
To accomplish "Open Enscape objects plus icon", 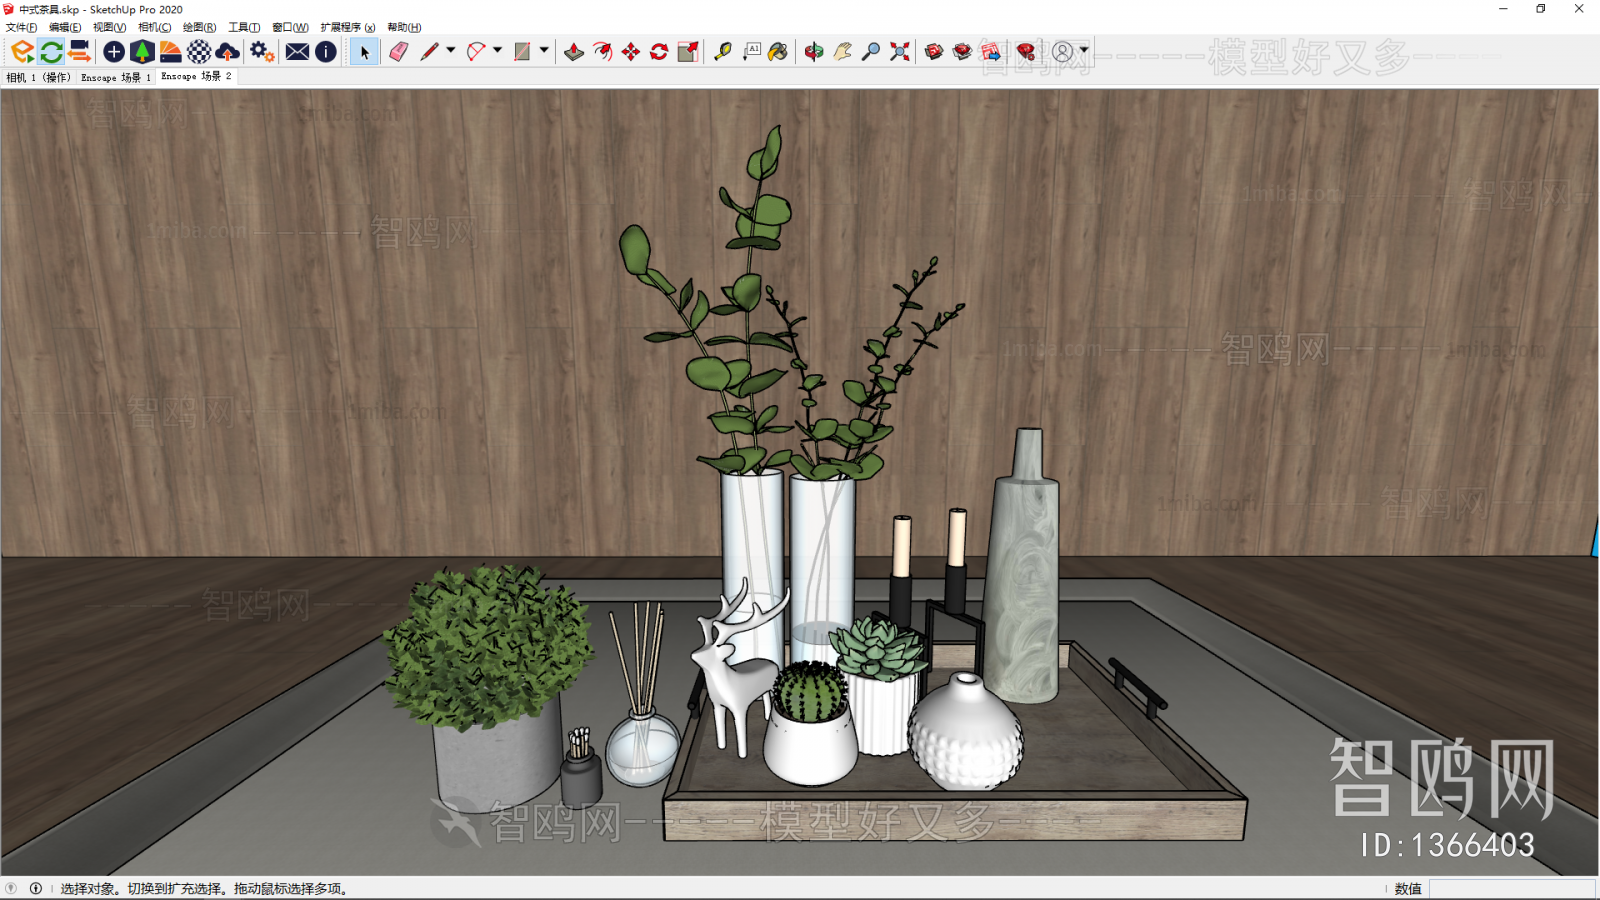I will [114, 52].
